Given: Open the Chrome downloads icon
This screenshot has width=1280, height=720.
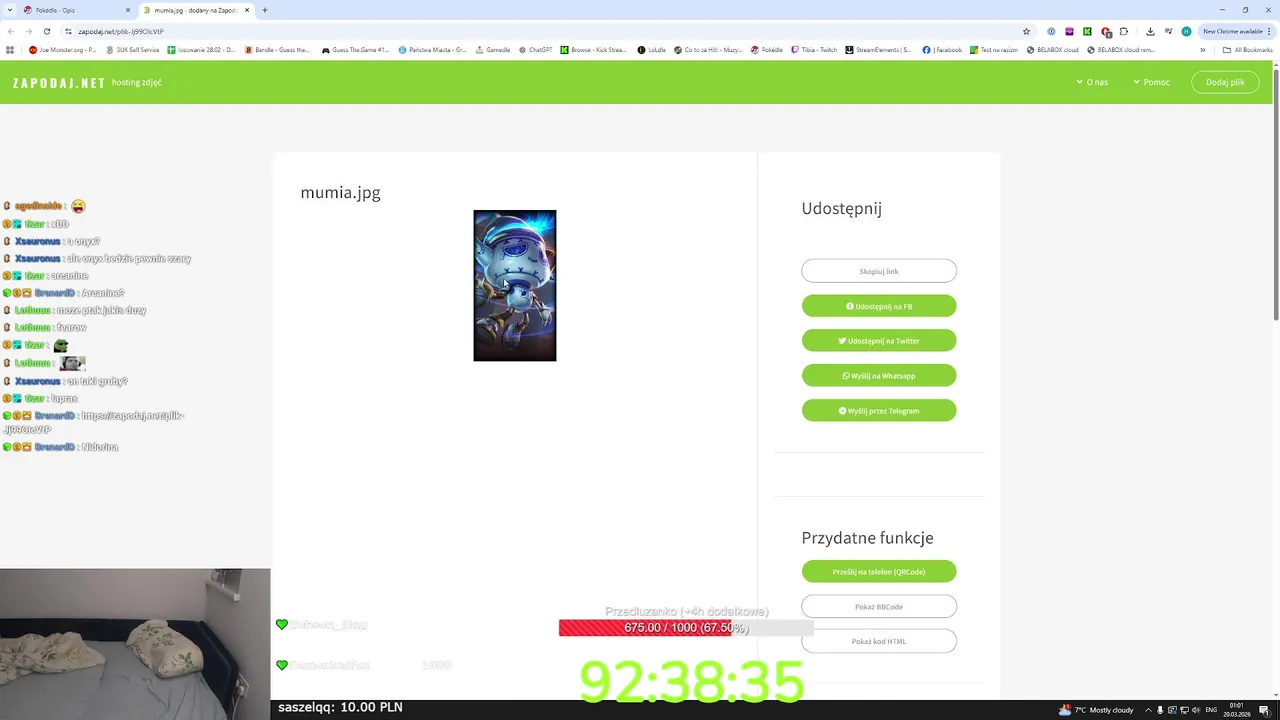Looking at the screenshot, I should (1150, 31).
